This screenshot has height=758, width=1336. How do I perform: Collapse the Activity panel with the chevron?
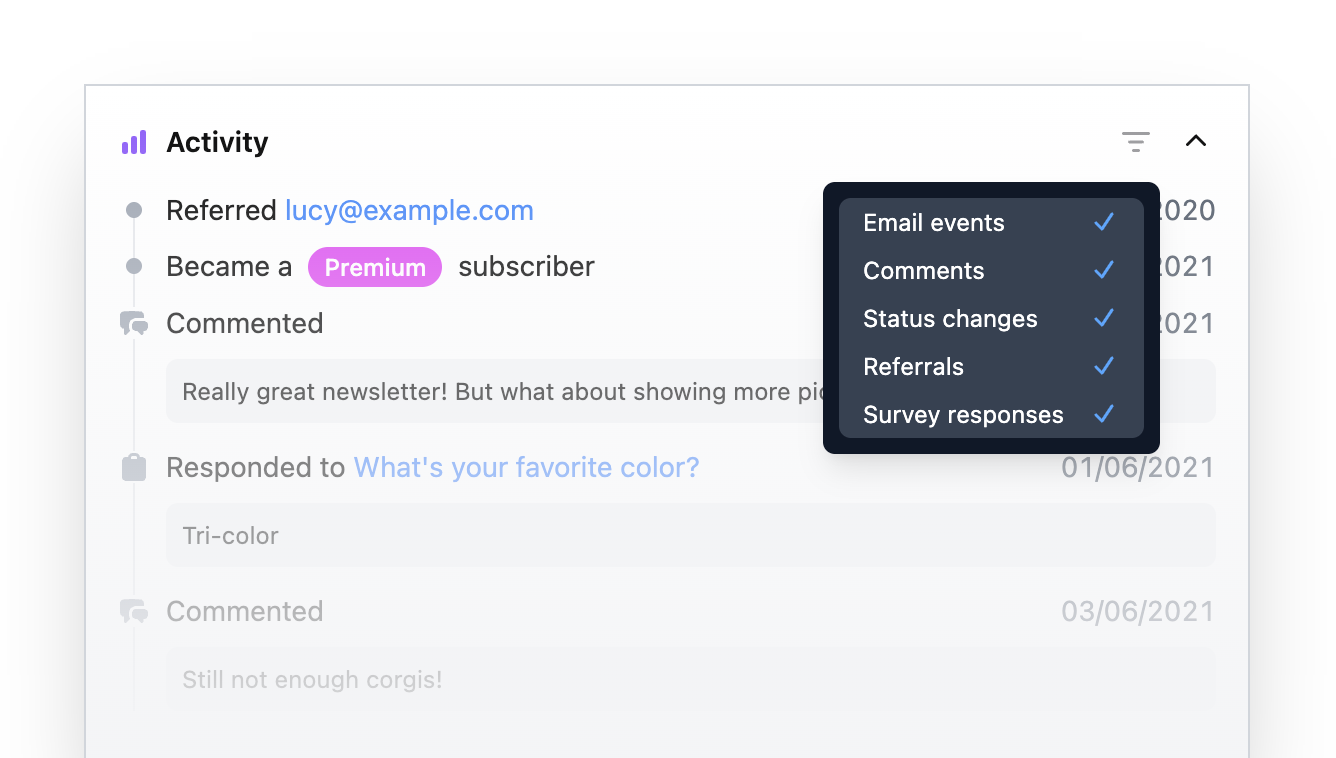click(x=1196, y=141)
